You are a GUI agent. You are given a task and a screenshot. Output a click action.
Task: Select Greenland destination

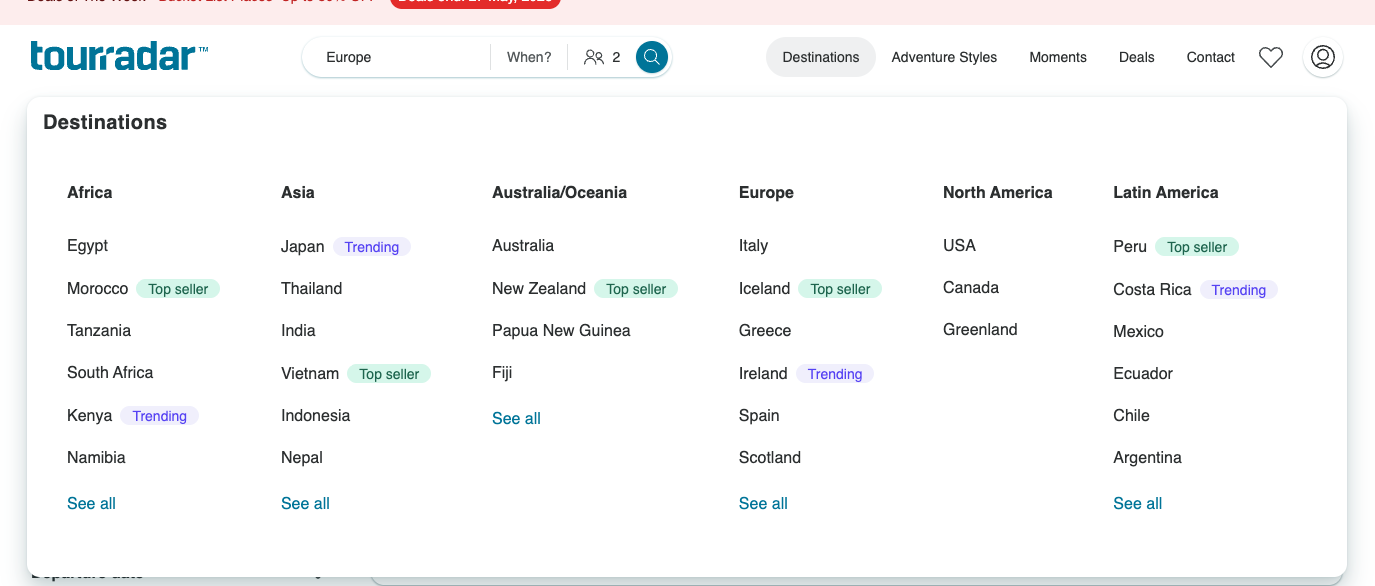point(980,329)
